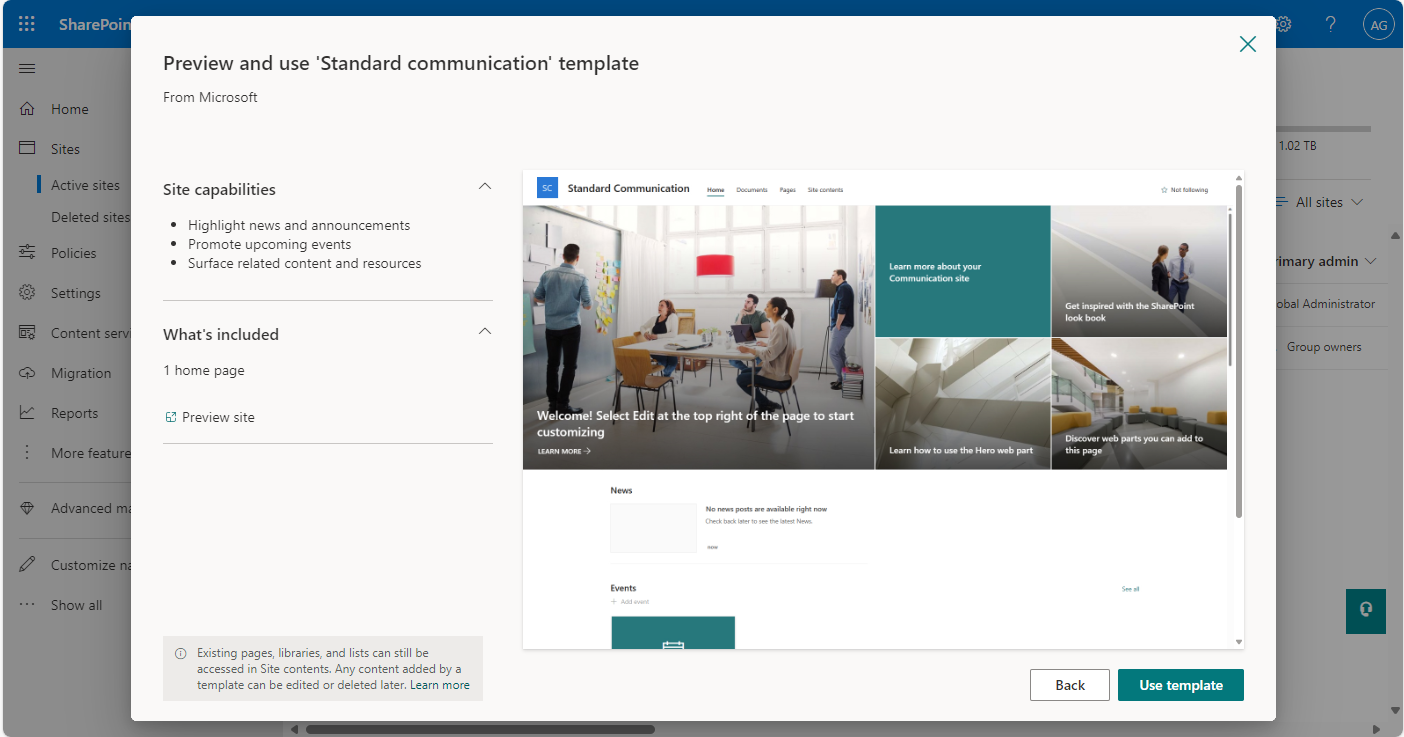Open Customize navigation with the pencil icon

point(29,563)
